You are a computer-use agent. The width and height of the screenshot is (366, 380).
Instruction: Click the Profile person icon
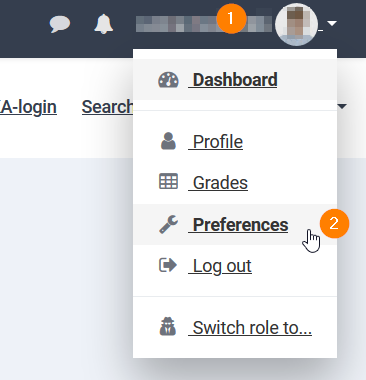168,141
